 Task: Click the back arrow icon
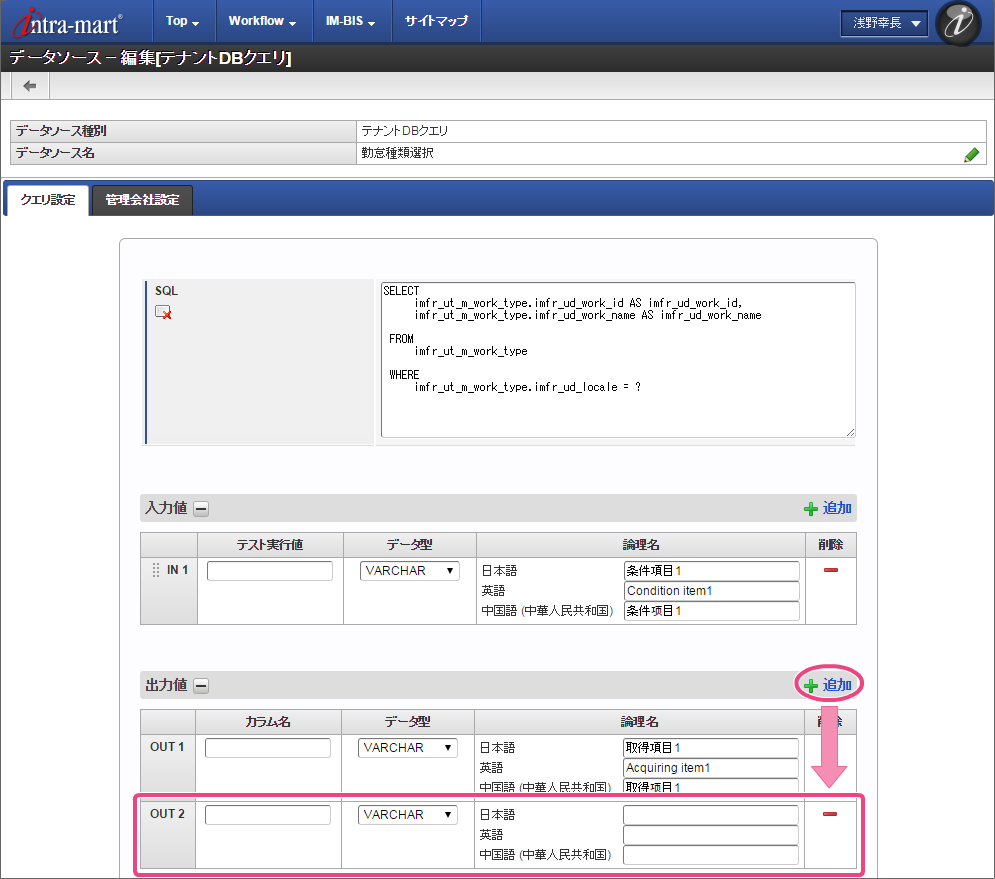click(30, 86)
